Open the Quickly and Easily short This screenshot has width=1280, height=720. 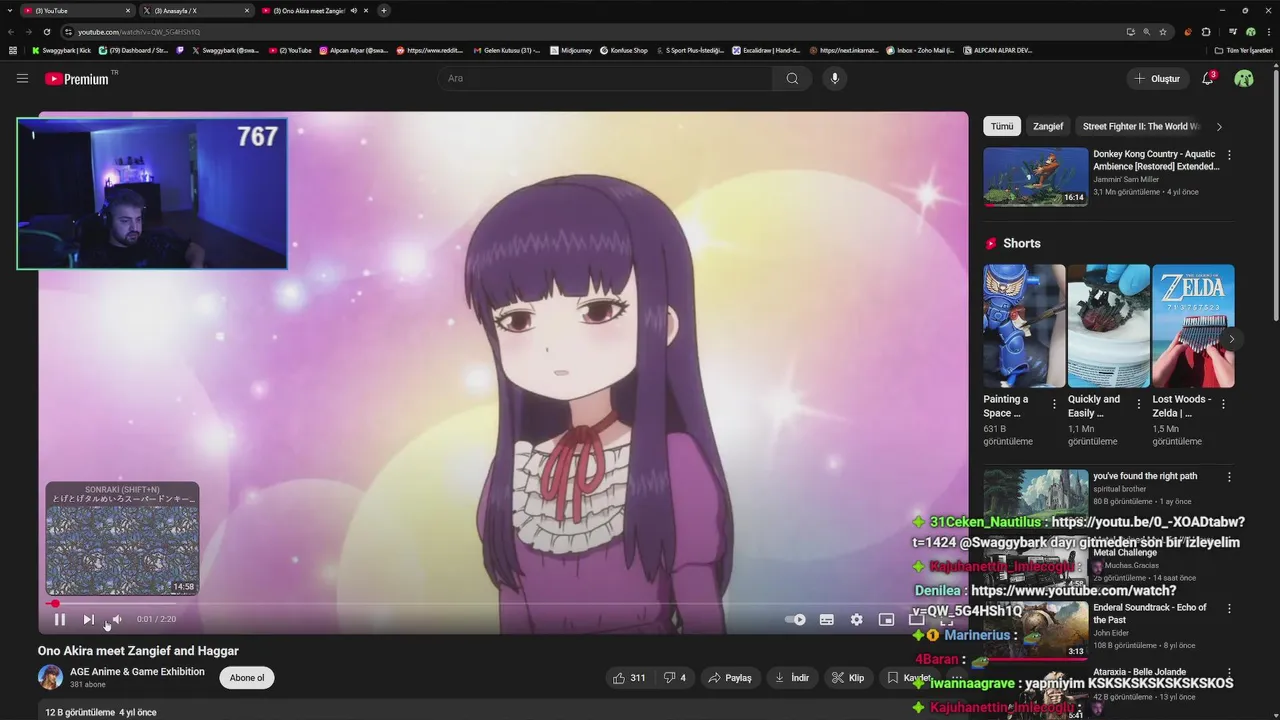[x=1108, y=326]
